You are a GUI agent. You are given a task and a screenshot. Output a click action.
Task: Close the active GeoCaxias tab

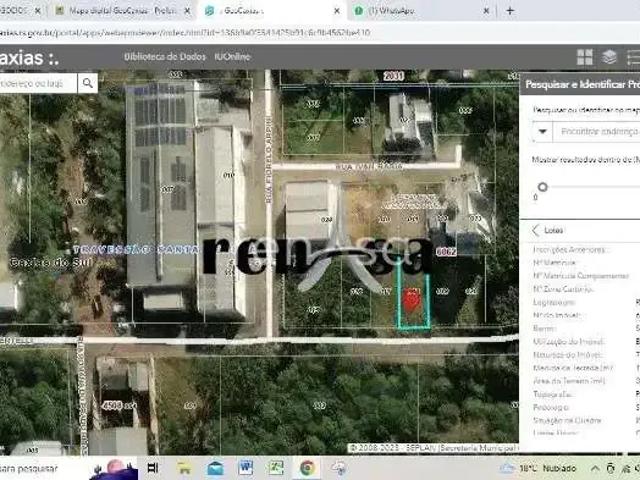pos(337,11)
